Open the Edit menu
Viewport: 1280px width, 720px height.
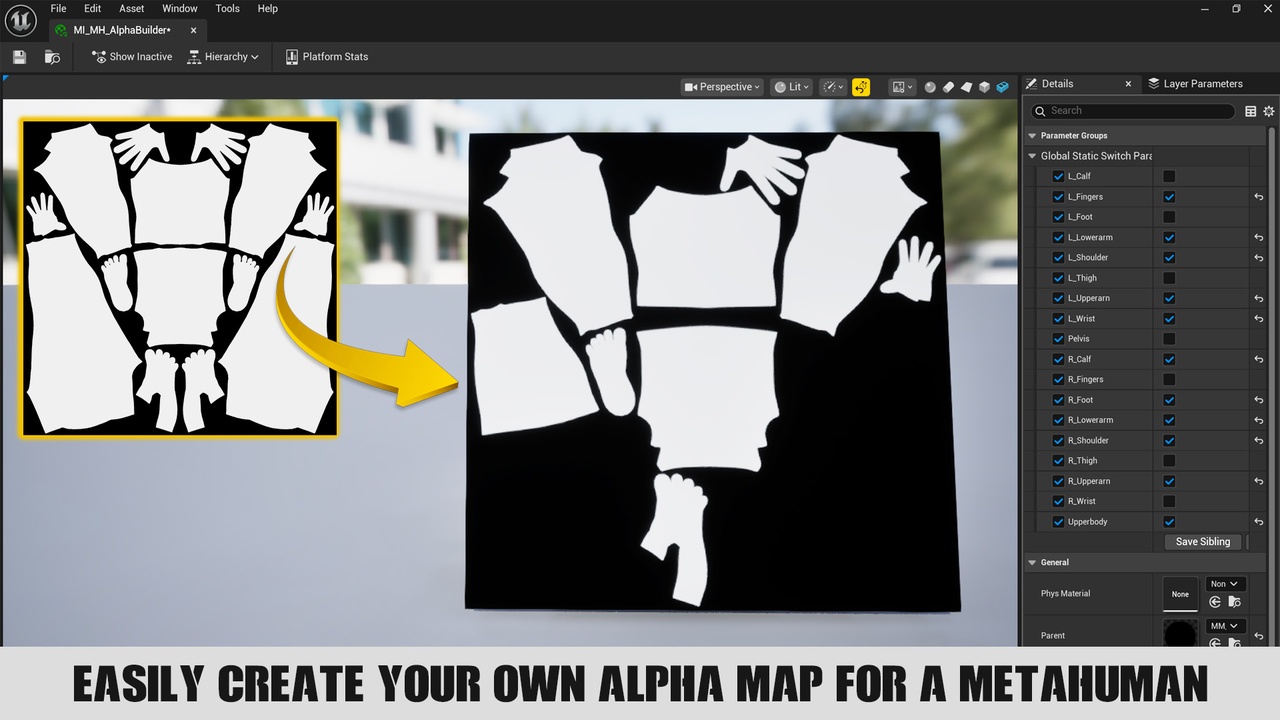(x=93, y=9)
